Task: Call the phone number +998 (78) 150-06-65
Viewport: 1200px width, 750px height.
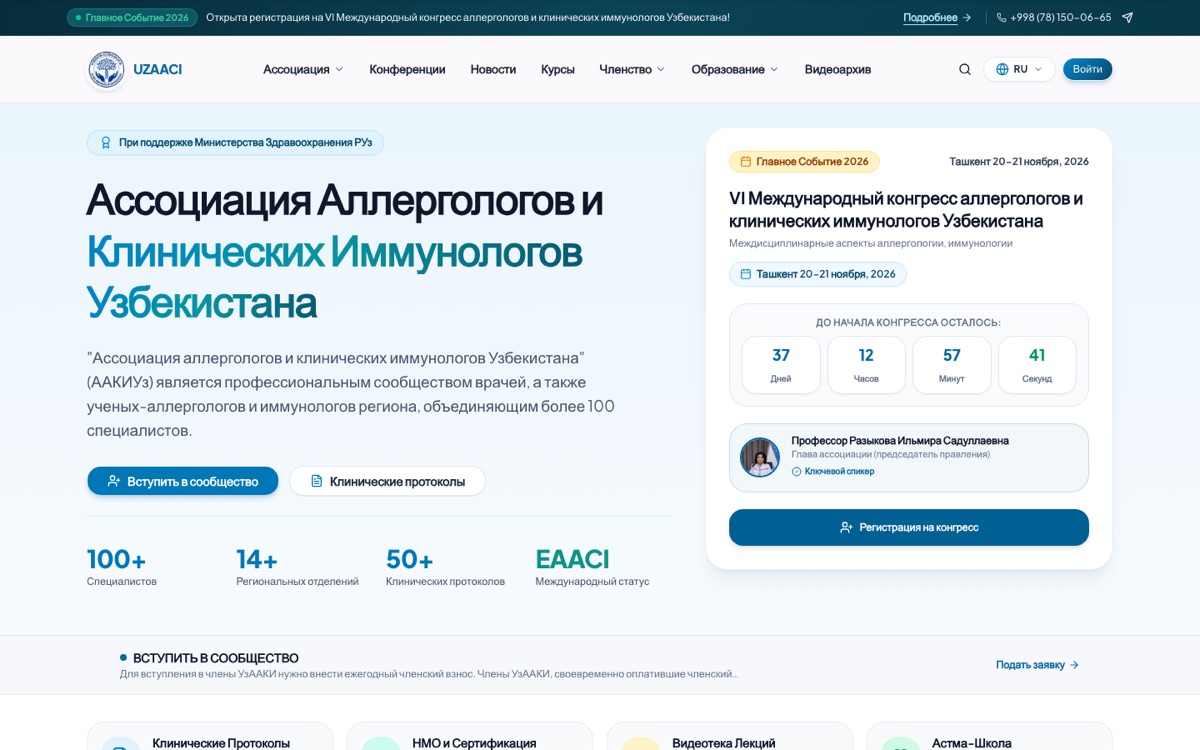Action: click(x=1054, y=18)
